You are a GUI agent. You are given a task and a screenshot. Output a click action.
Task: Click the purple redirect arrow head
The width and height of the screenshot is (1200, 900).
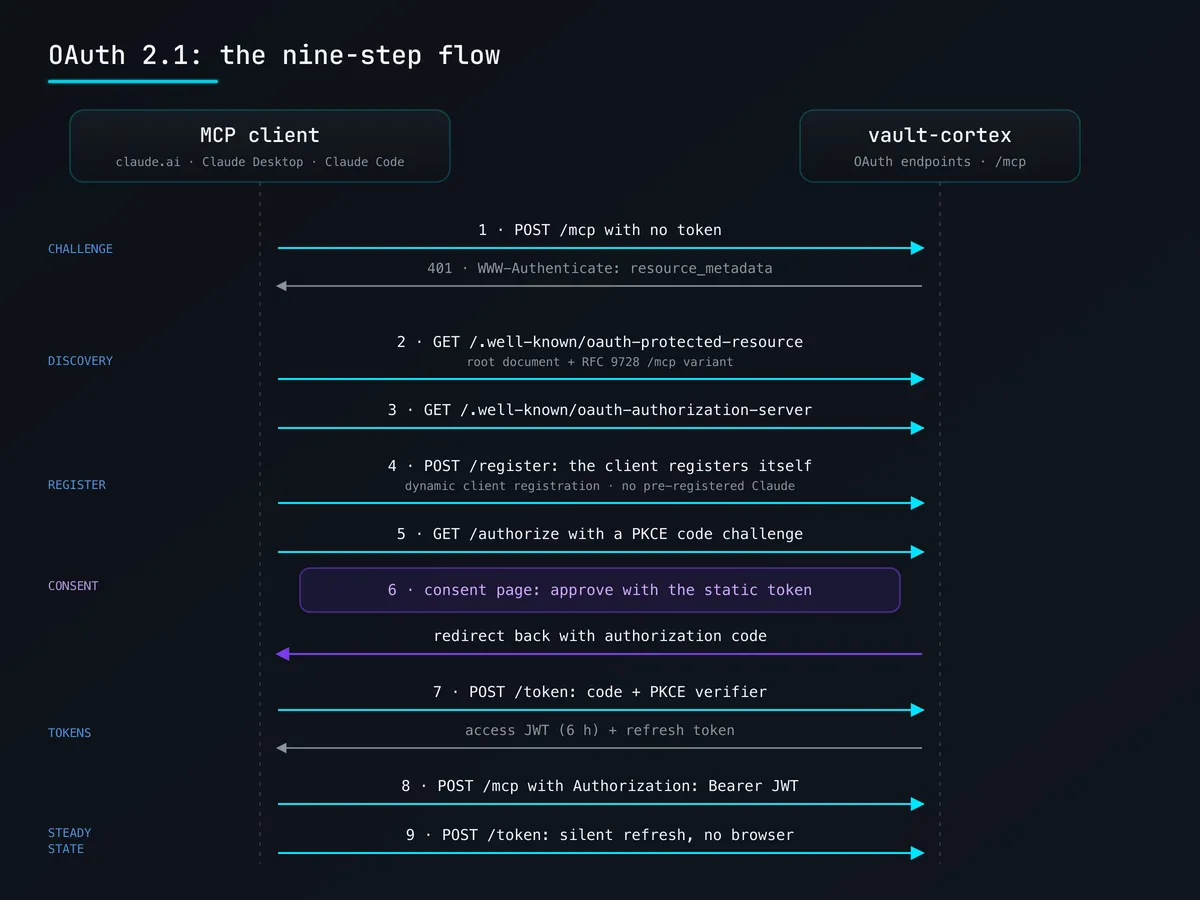click(x=283, y=654)
